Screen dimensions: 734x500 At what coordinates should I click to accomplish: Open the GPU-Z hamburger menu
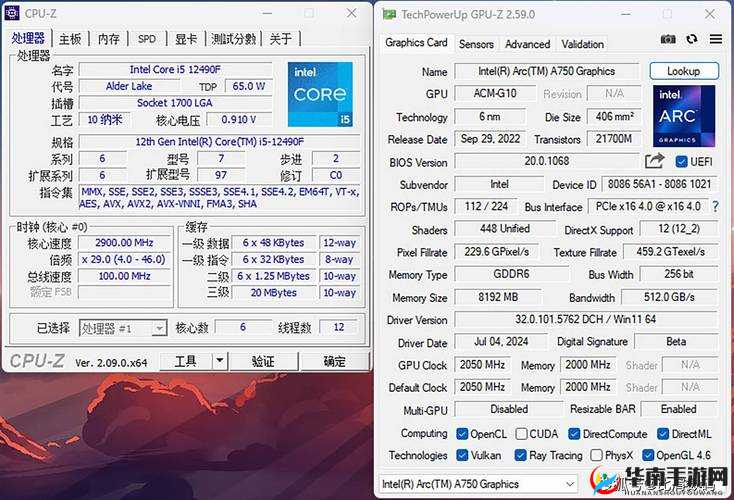click(x=716, y=40)
